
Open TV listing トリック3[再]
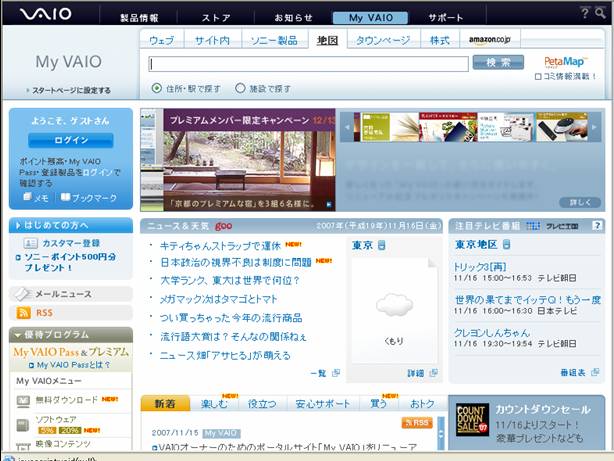point(480,267)
